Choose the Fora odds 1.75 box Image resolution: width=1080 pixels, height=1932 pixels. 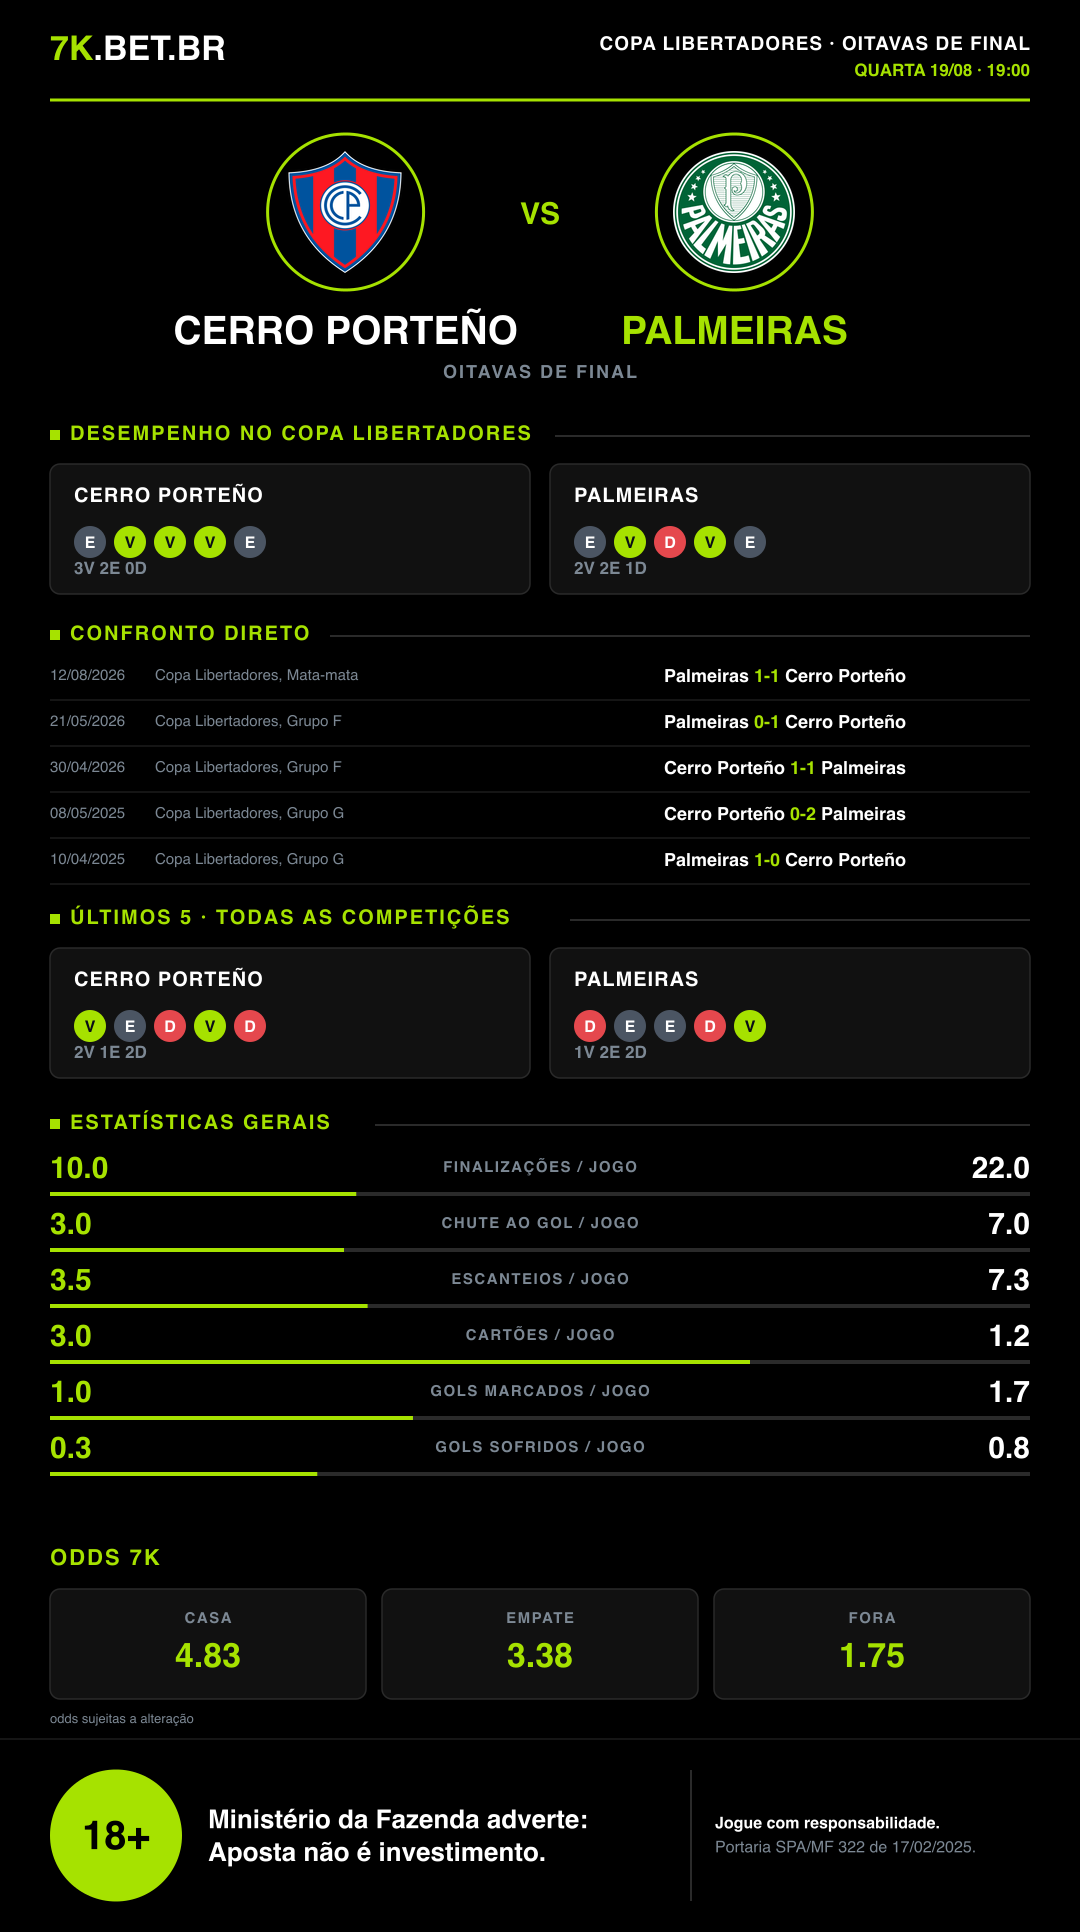pos(872,1644)
